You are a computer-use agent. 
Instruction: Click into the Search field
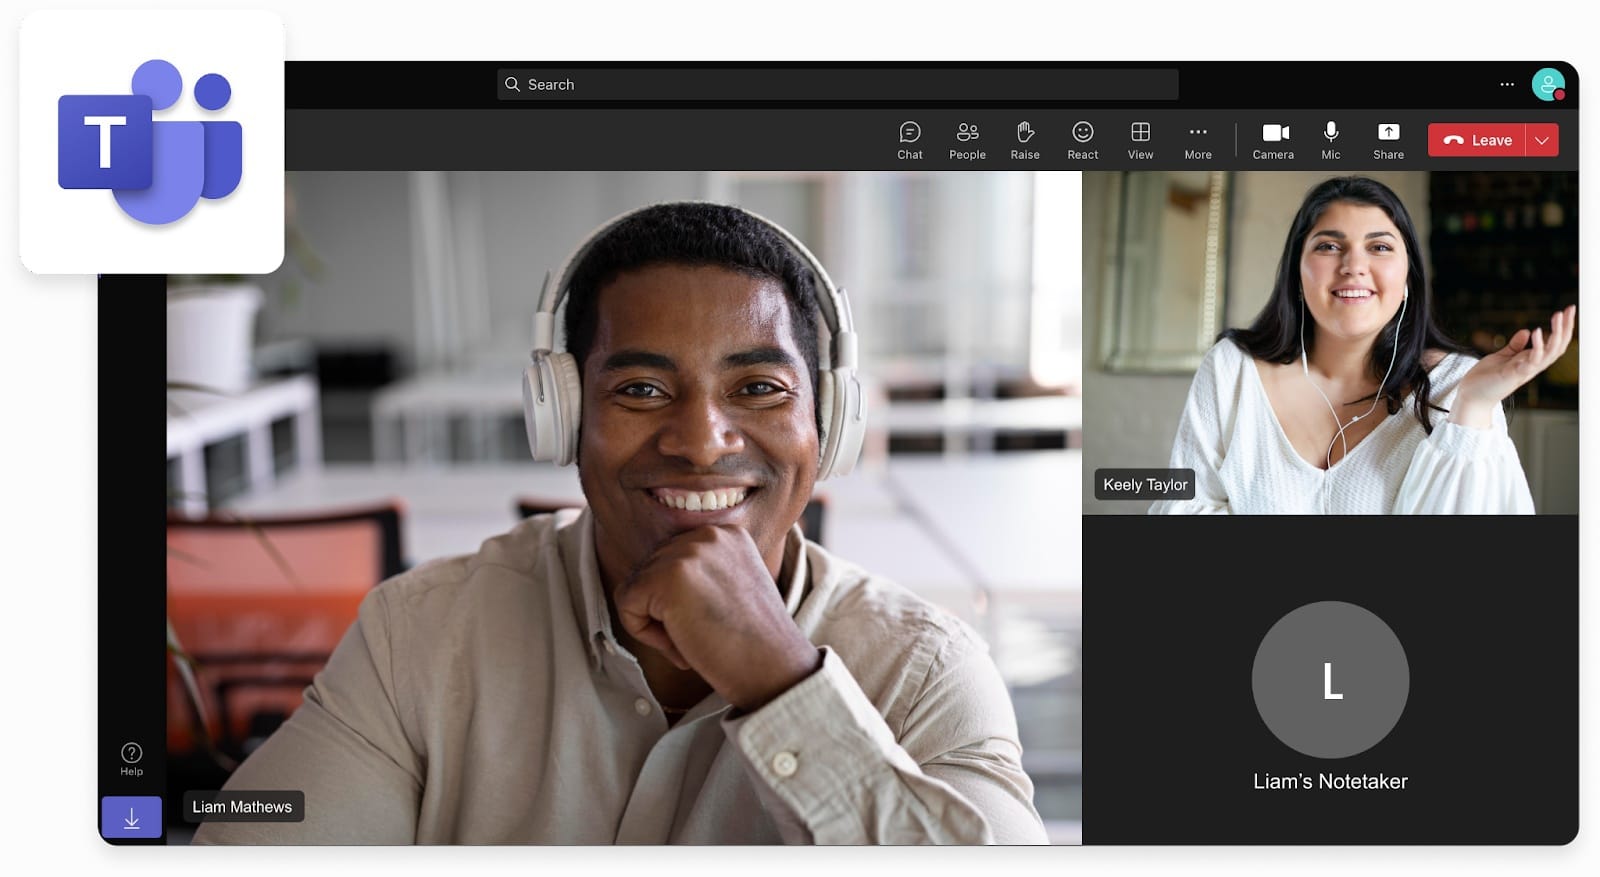(x=837, y=85)
